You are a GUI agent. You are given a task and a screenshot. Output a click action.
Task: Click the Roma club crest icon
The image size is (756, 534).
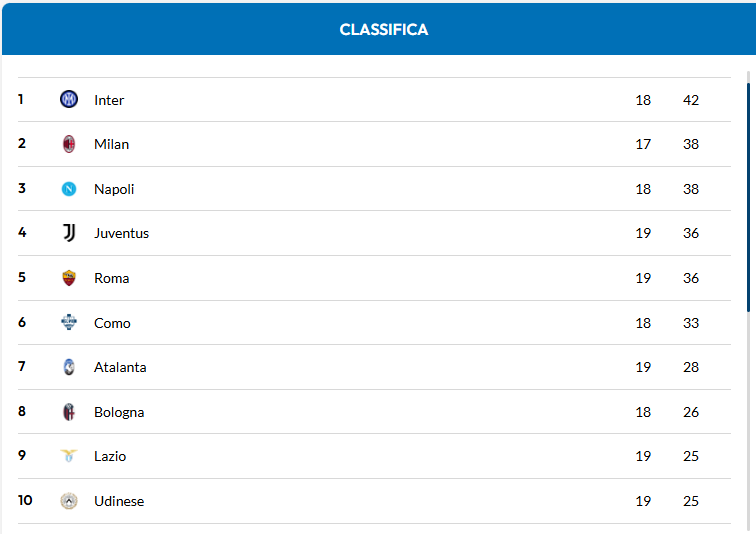pyautogui.click(x=69, y=278)
